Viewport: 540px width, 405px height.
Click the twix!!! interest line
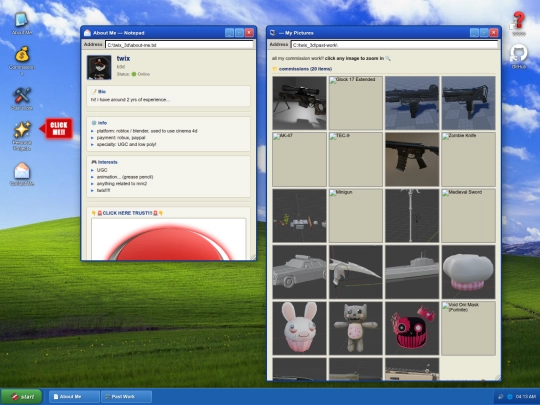[103, 190]
